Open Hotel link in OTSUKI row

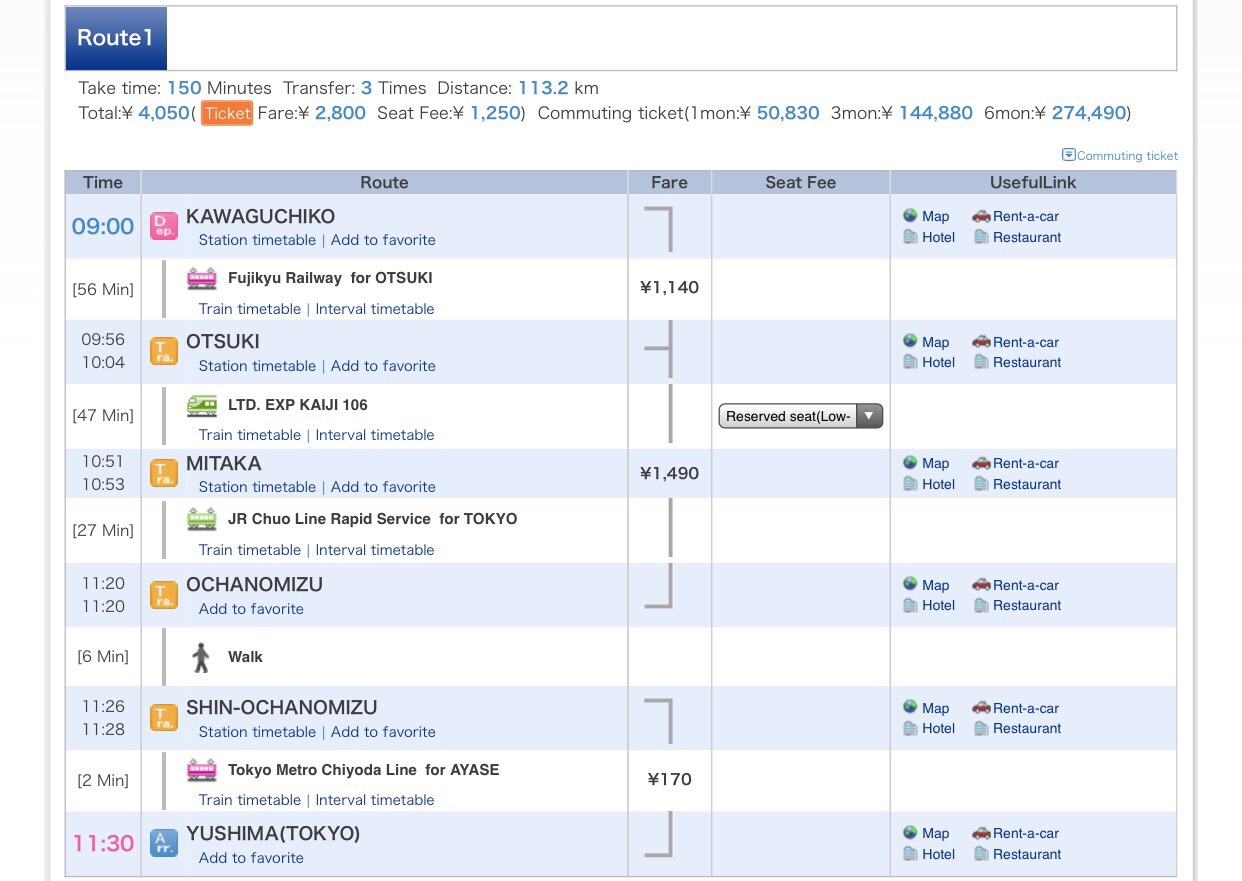click(938, 362)
